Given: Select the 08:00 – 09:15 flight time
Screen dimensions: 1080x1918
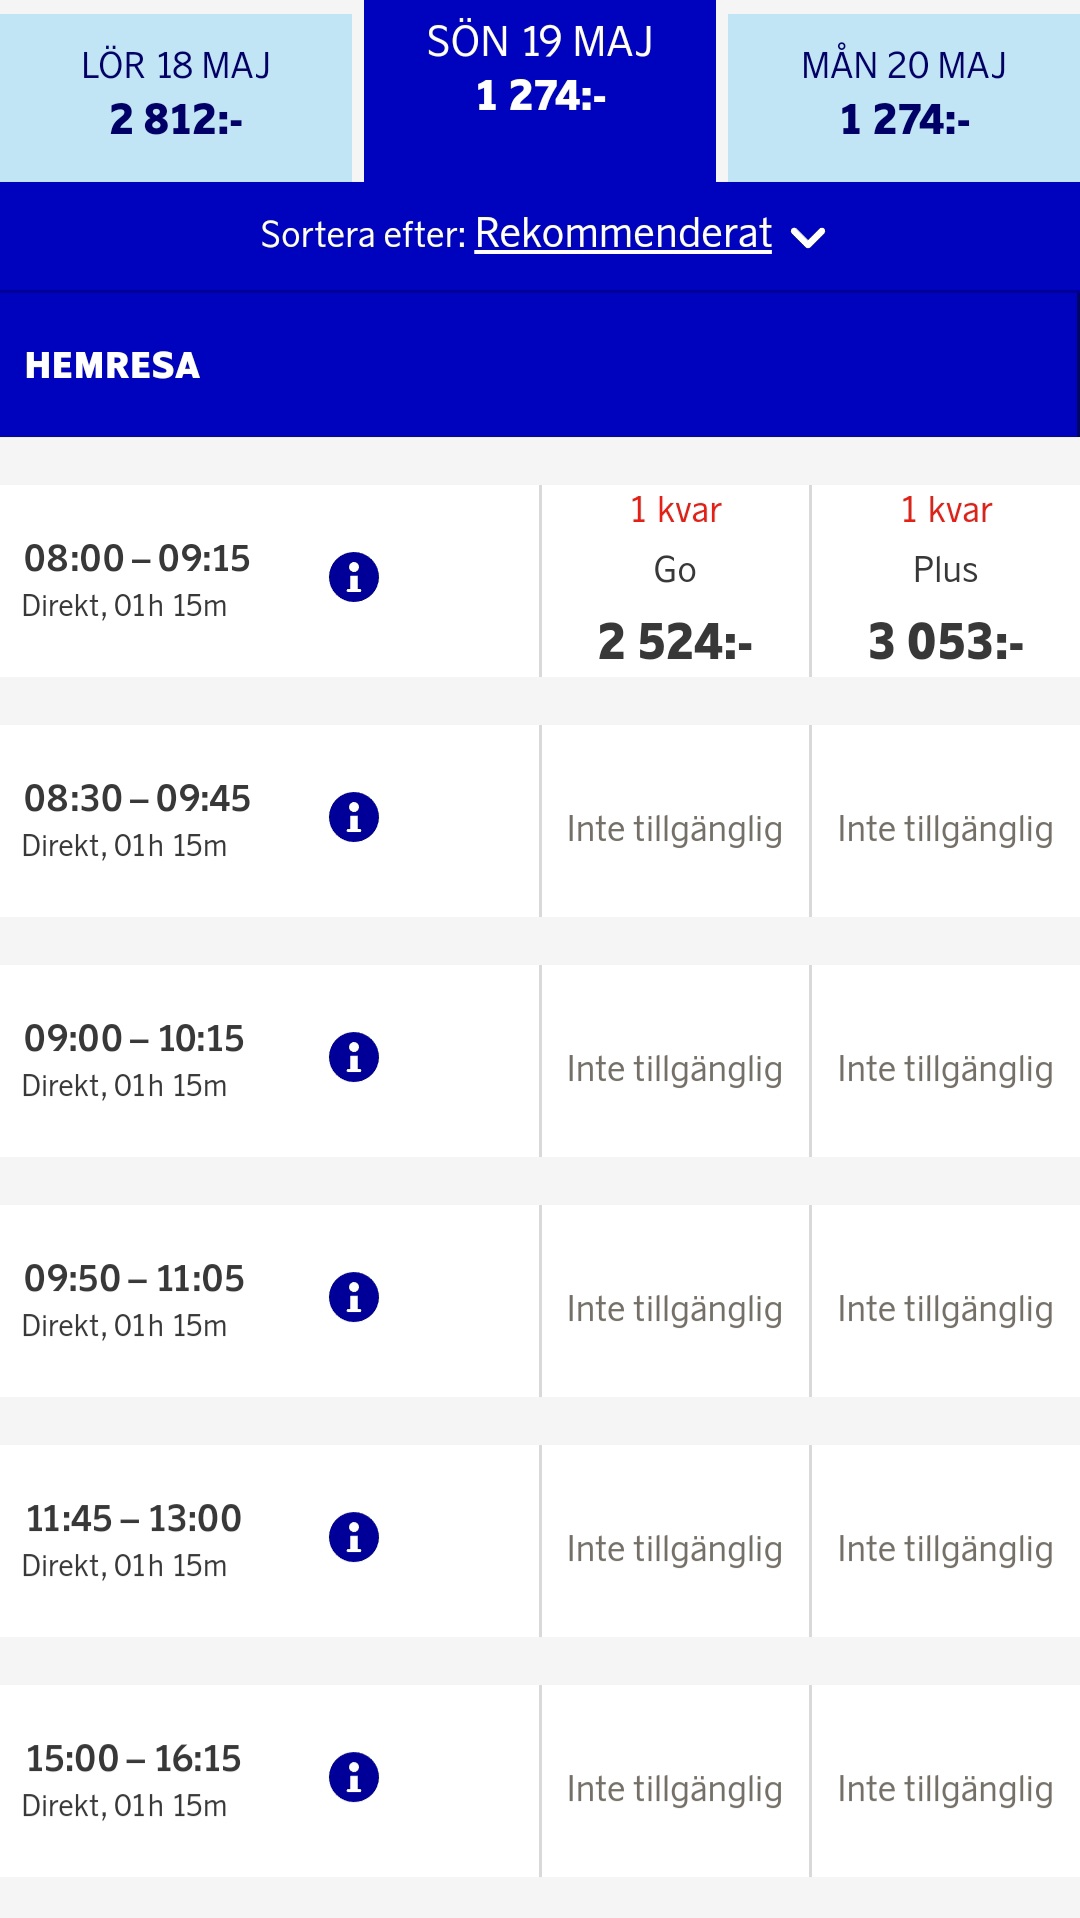Looking at the screenshot, I should tap(137, 559).
